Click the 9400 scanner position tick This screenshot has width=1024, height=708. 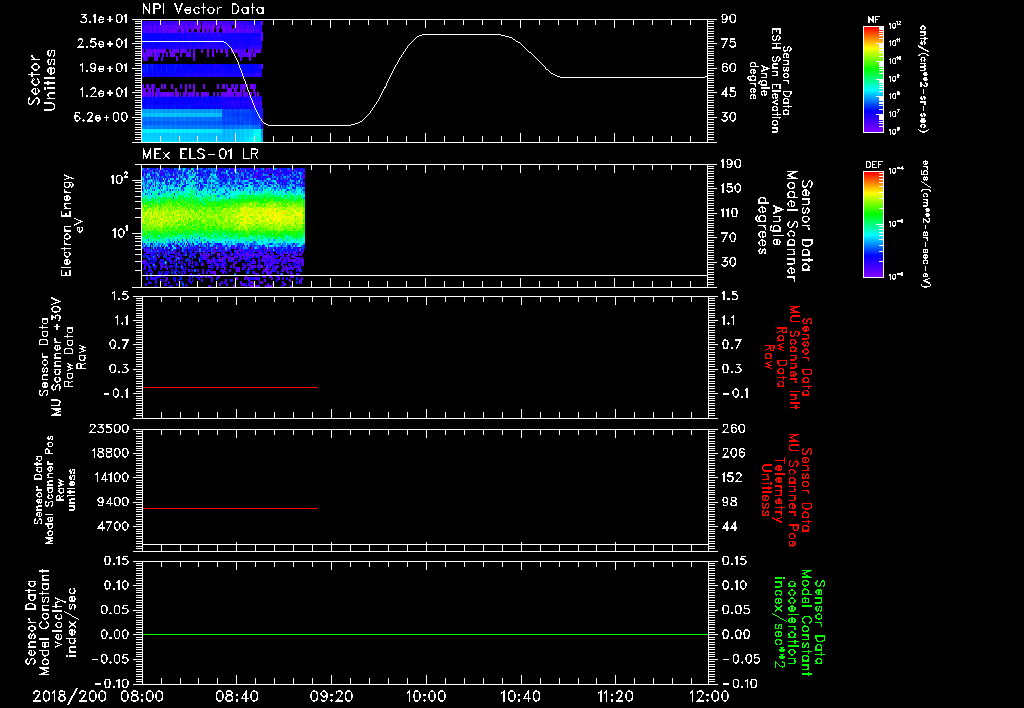coord(114,502)
